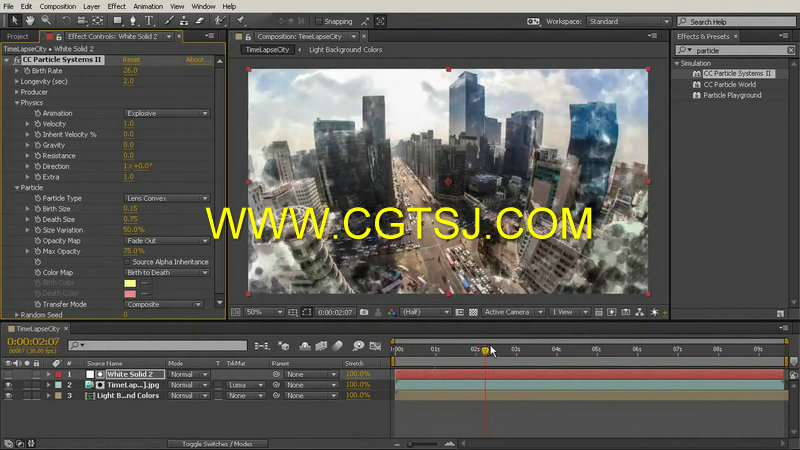Open the Workspace Standard dropdown
Image resolution: width=800 pixels, height=450 pixels.
coord(628,21)
